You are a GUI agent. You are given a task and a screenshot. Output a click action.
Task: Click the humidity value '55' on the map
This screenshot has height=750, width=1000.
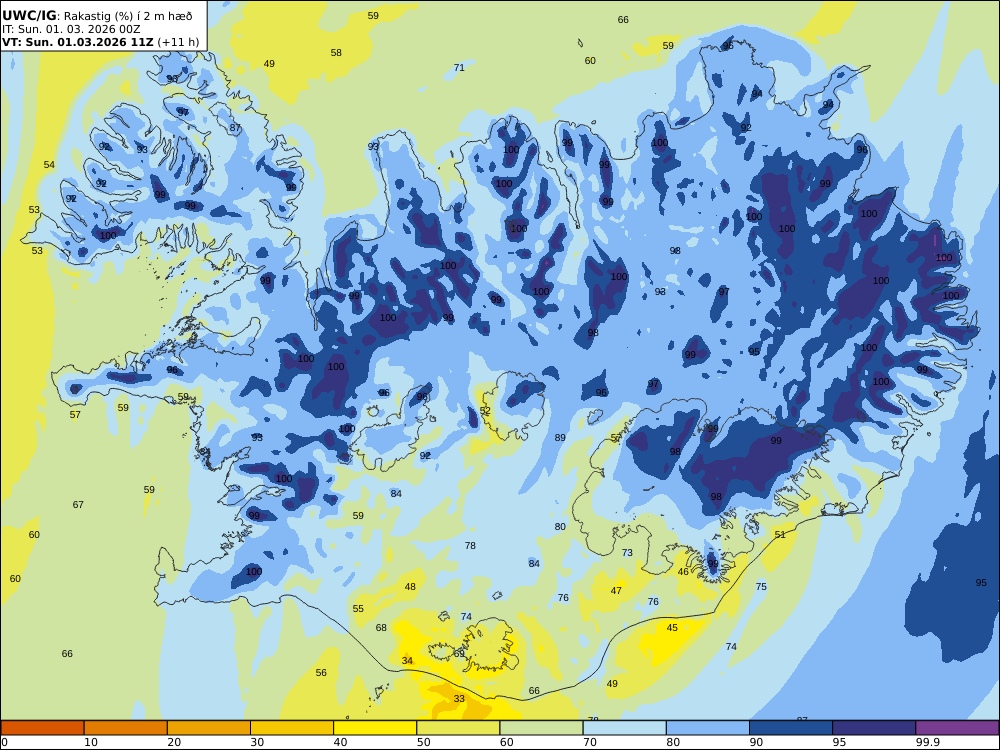(x=358, y=609)
